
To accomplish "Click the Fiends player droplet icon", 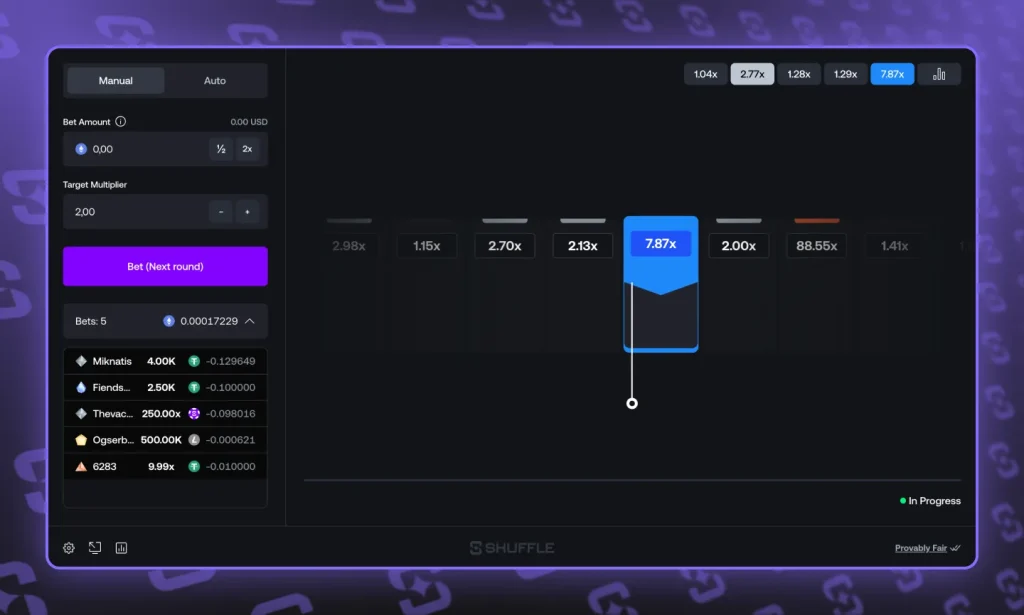I will [x=81, y=387].
